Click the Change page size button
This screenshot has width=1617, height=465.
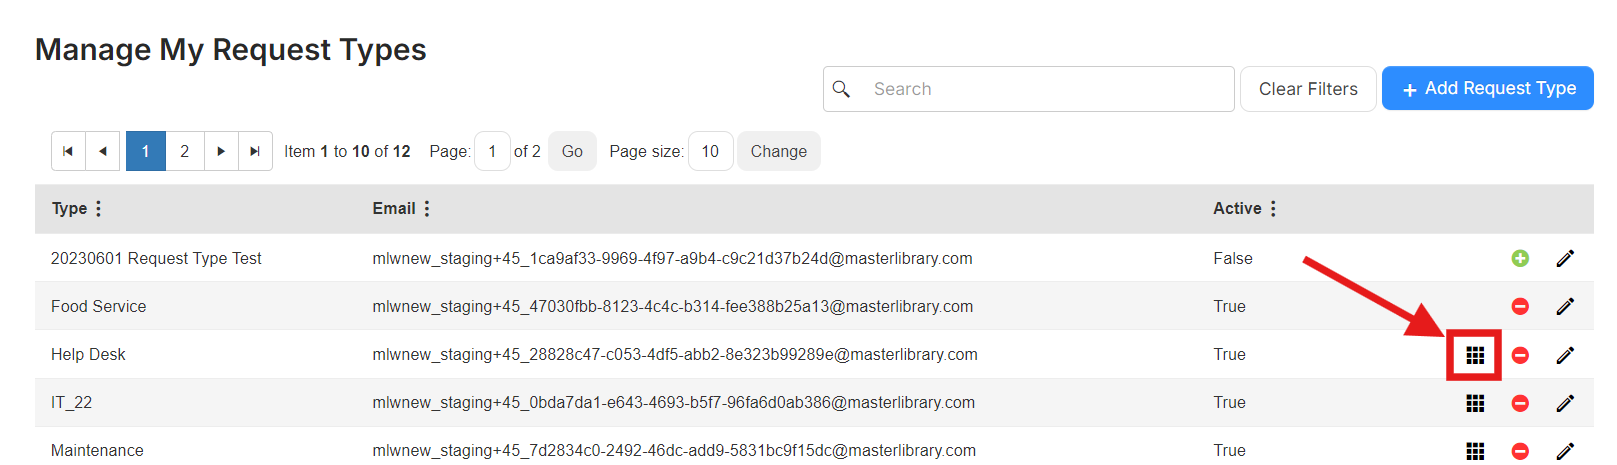click(x=779, y=151)
